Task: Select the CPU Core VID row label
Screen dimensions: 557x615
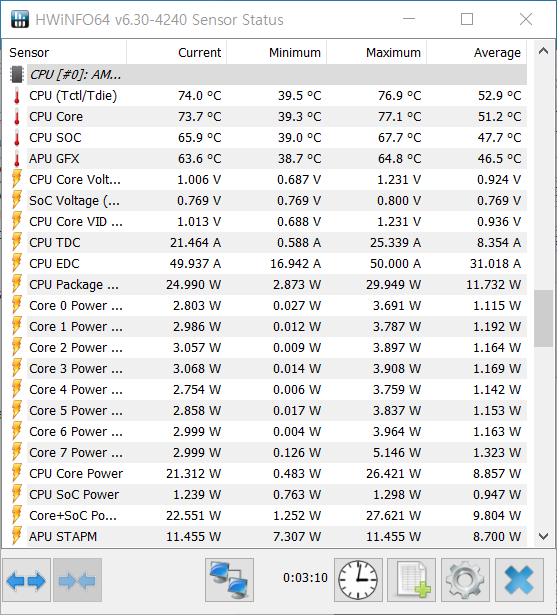Action: click(x=76, y=222)
